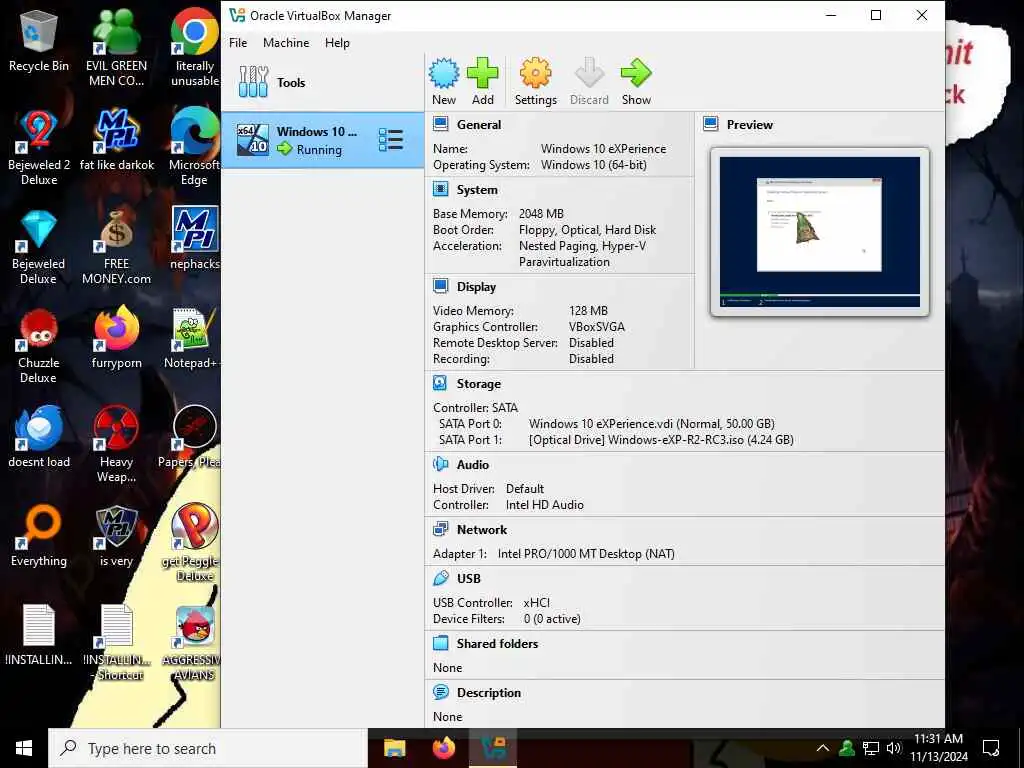Image resolution: width=1024 pixels, height=768 pixels.
Task: Click the Windows 10 eXPerience.vdi disk entry
Action: 652,424
